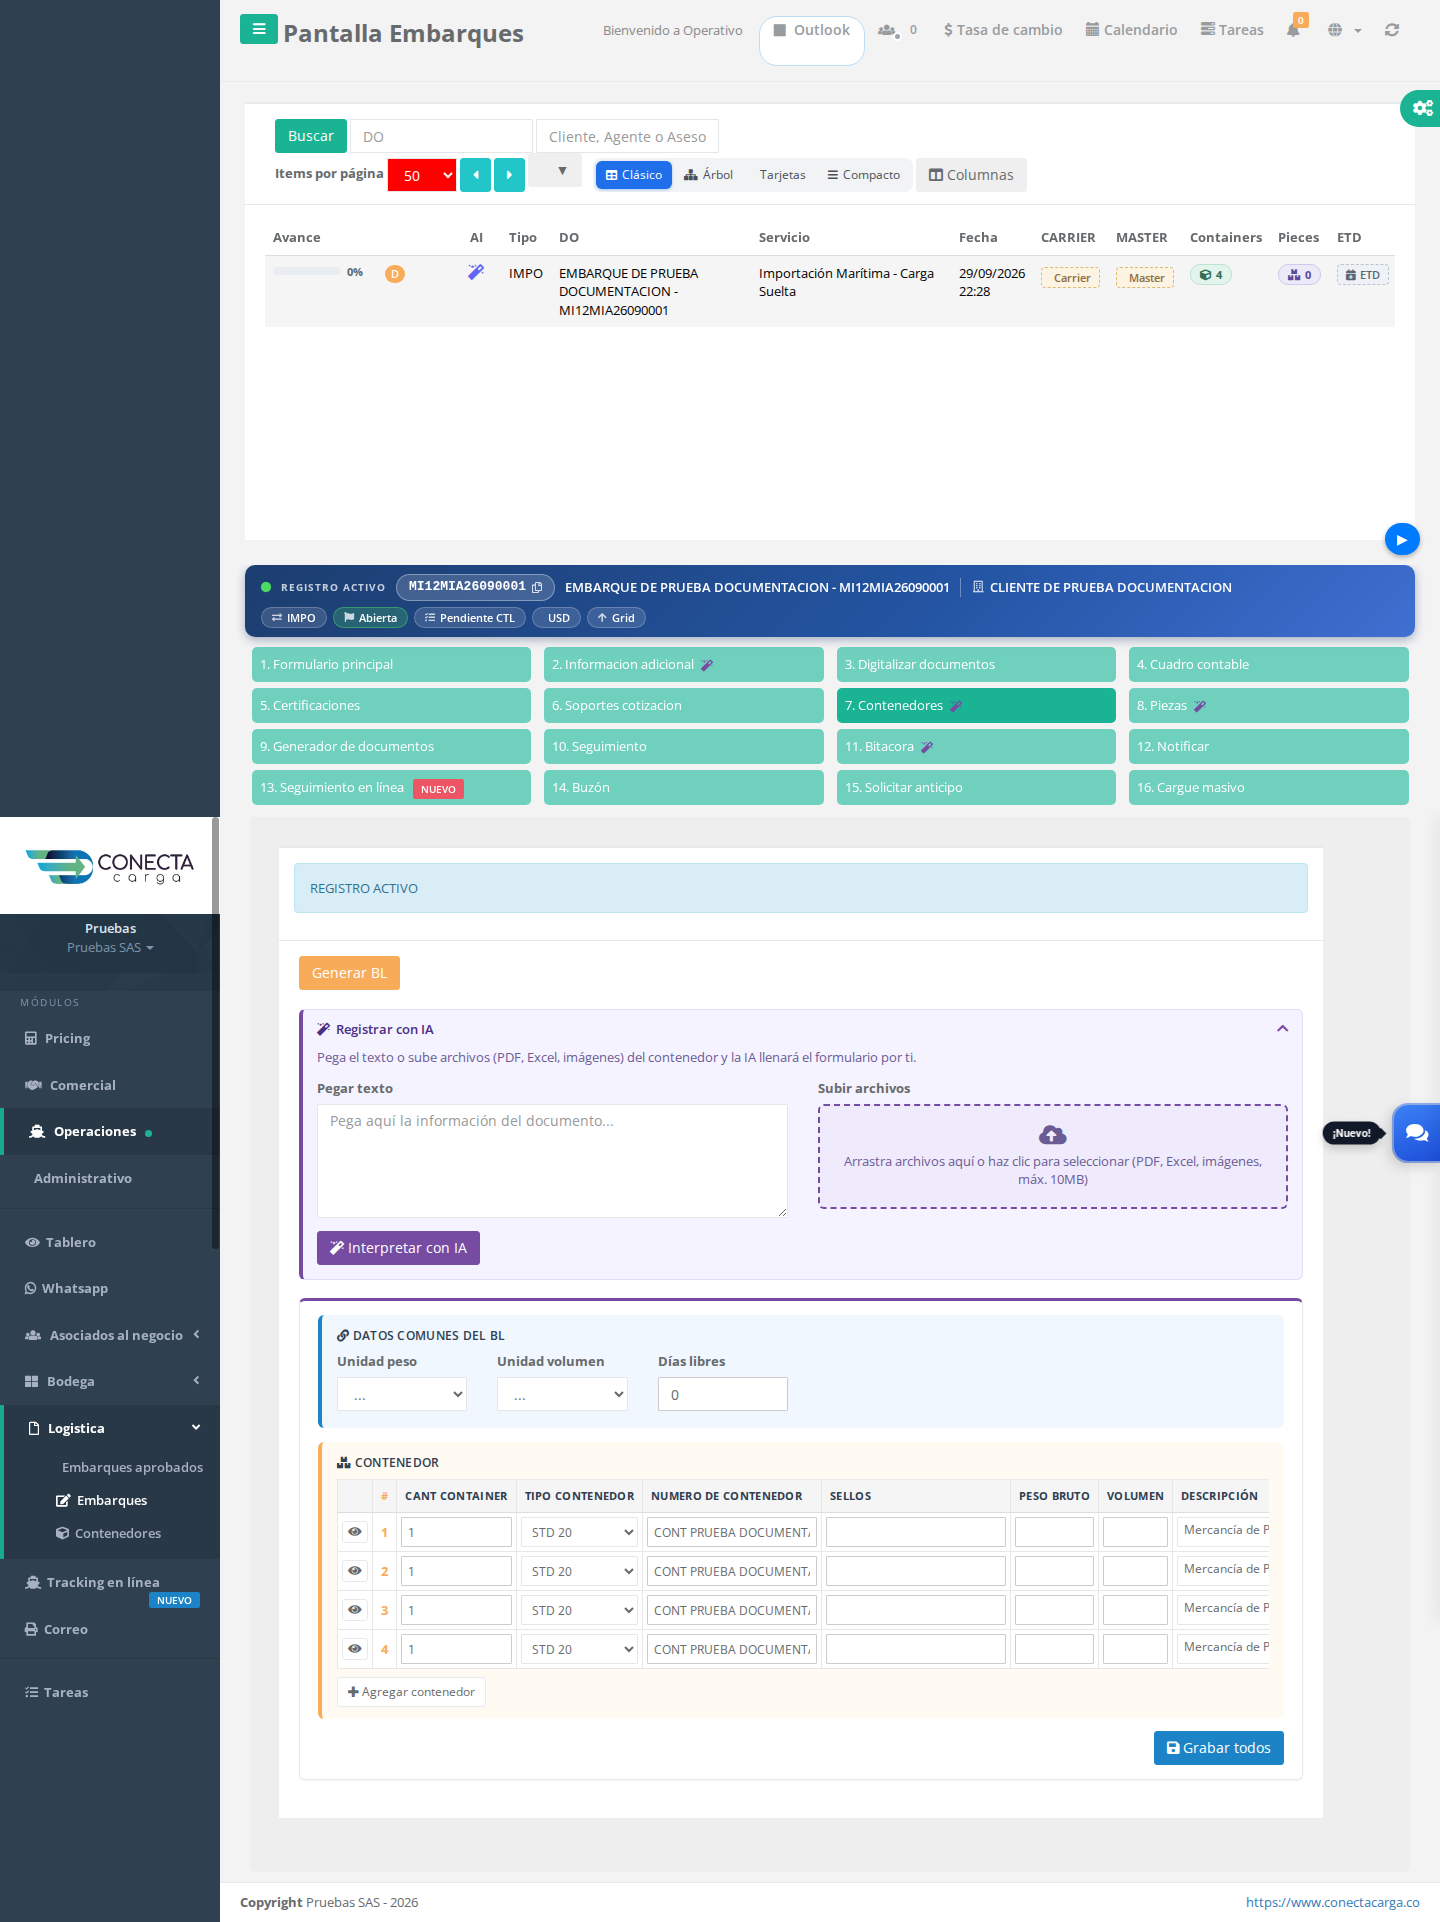The width and height of the screenshot is (1440, 1922).
Task: Click Grabar todos button
Action: tap(1218, 1748)
